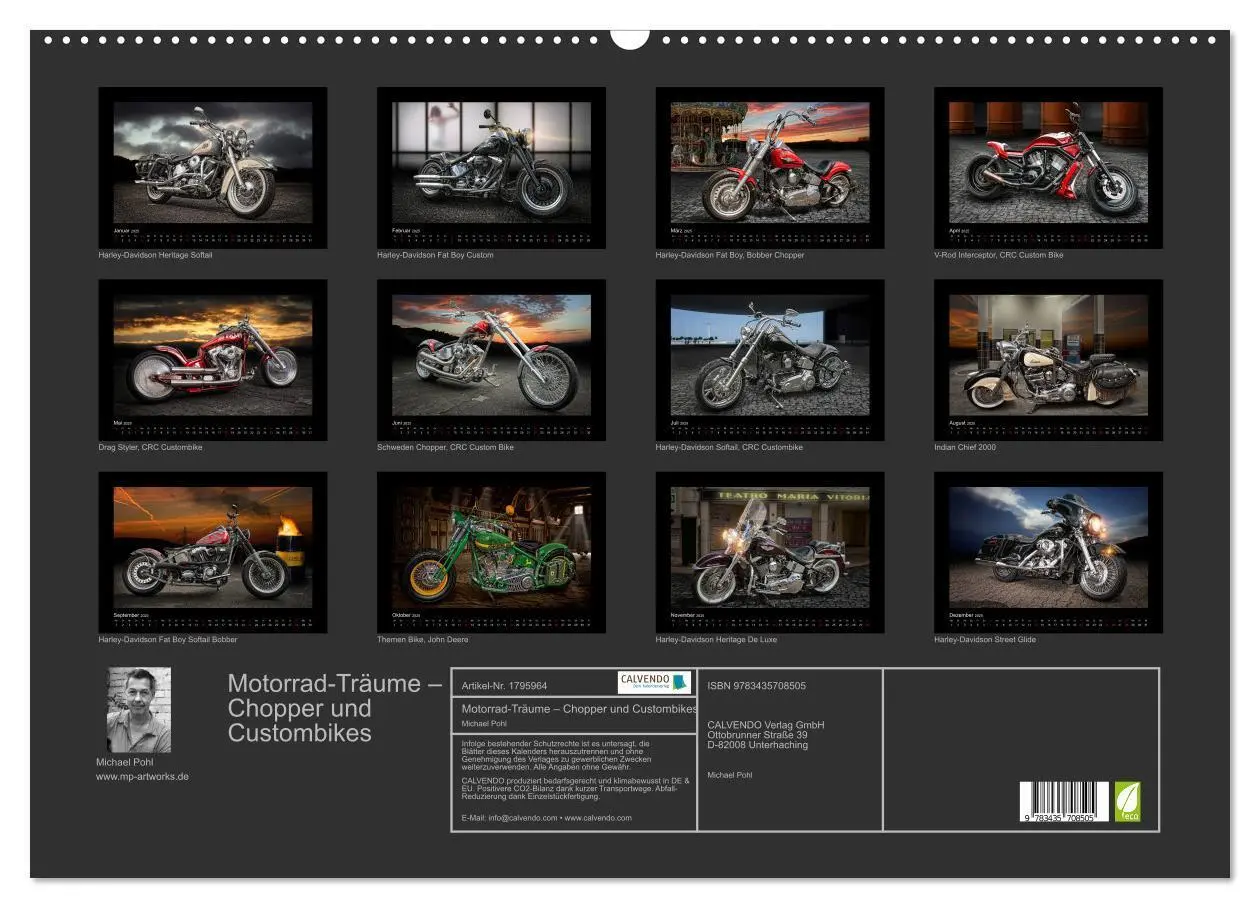1260x908 pixels.
Task: Open the Harley-Davidson Fat Boy Custom thumbnail
Action: click(x=491, y=168)
